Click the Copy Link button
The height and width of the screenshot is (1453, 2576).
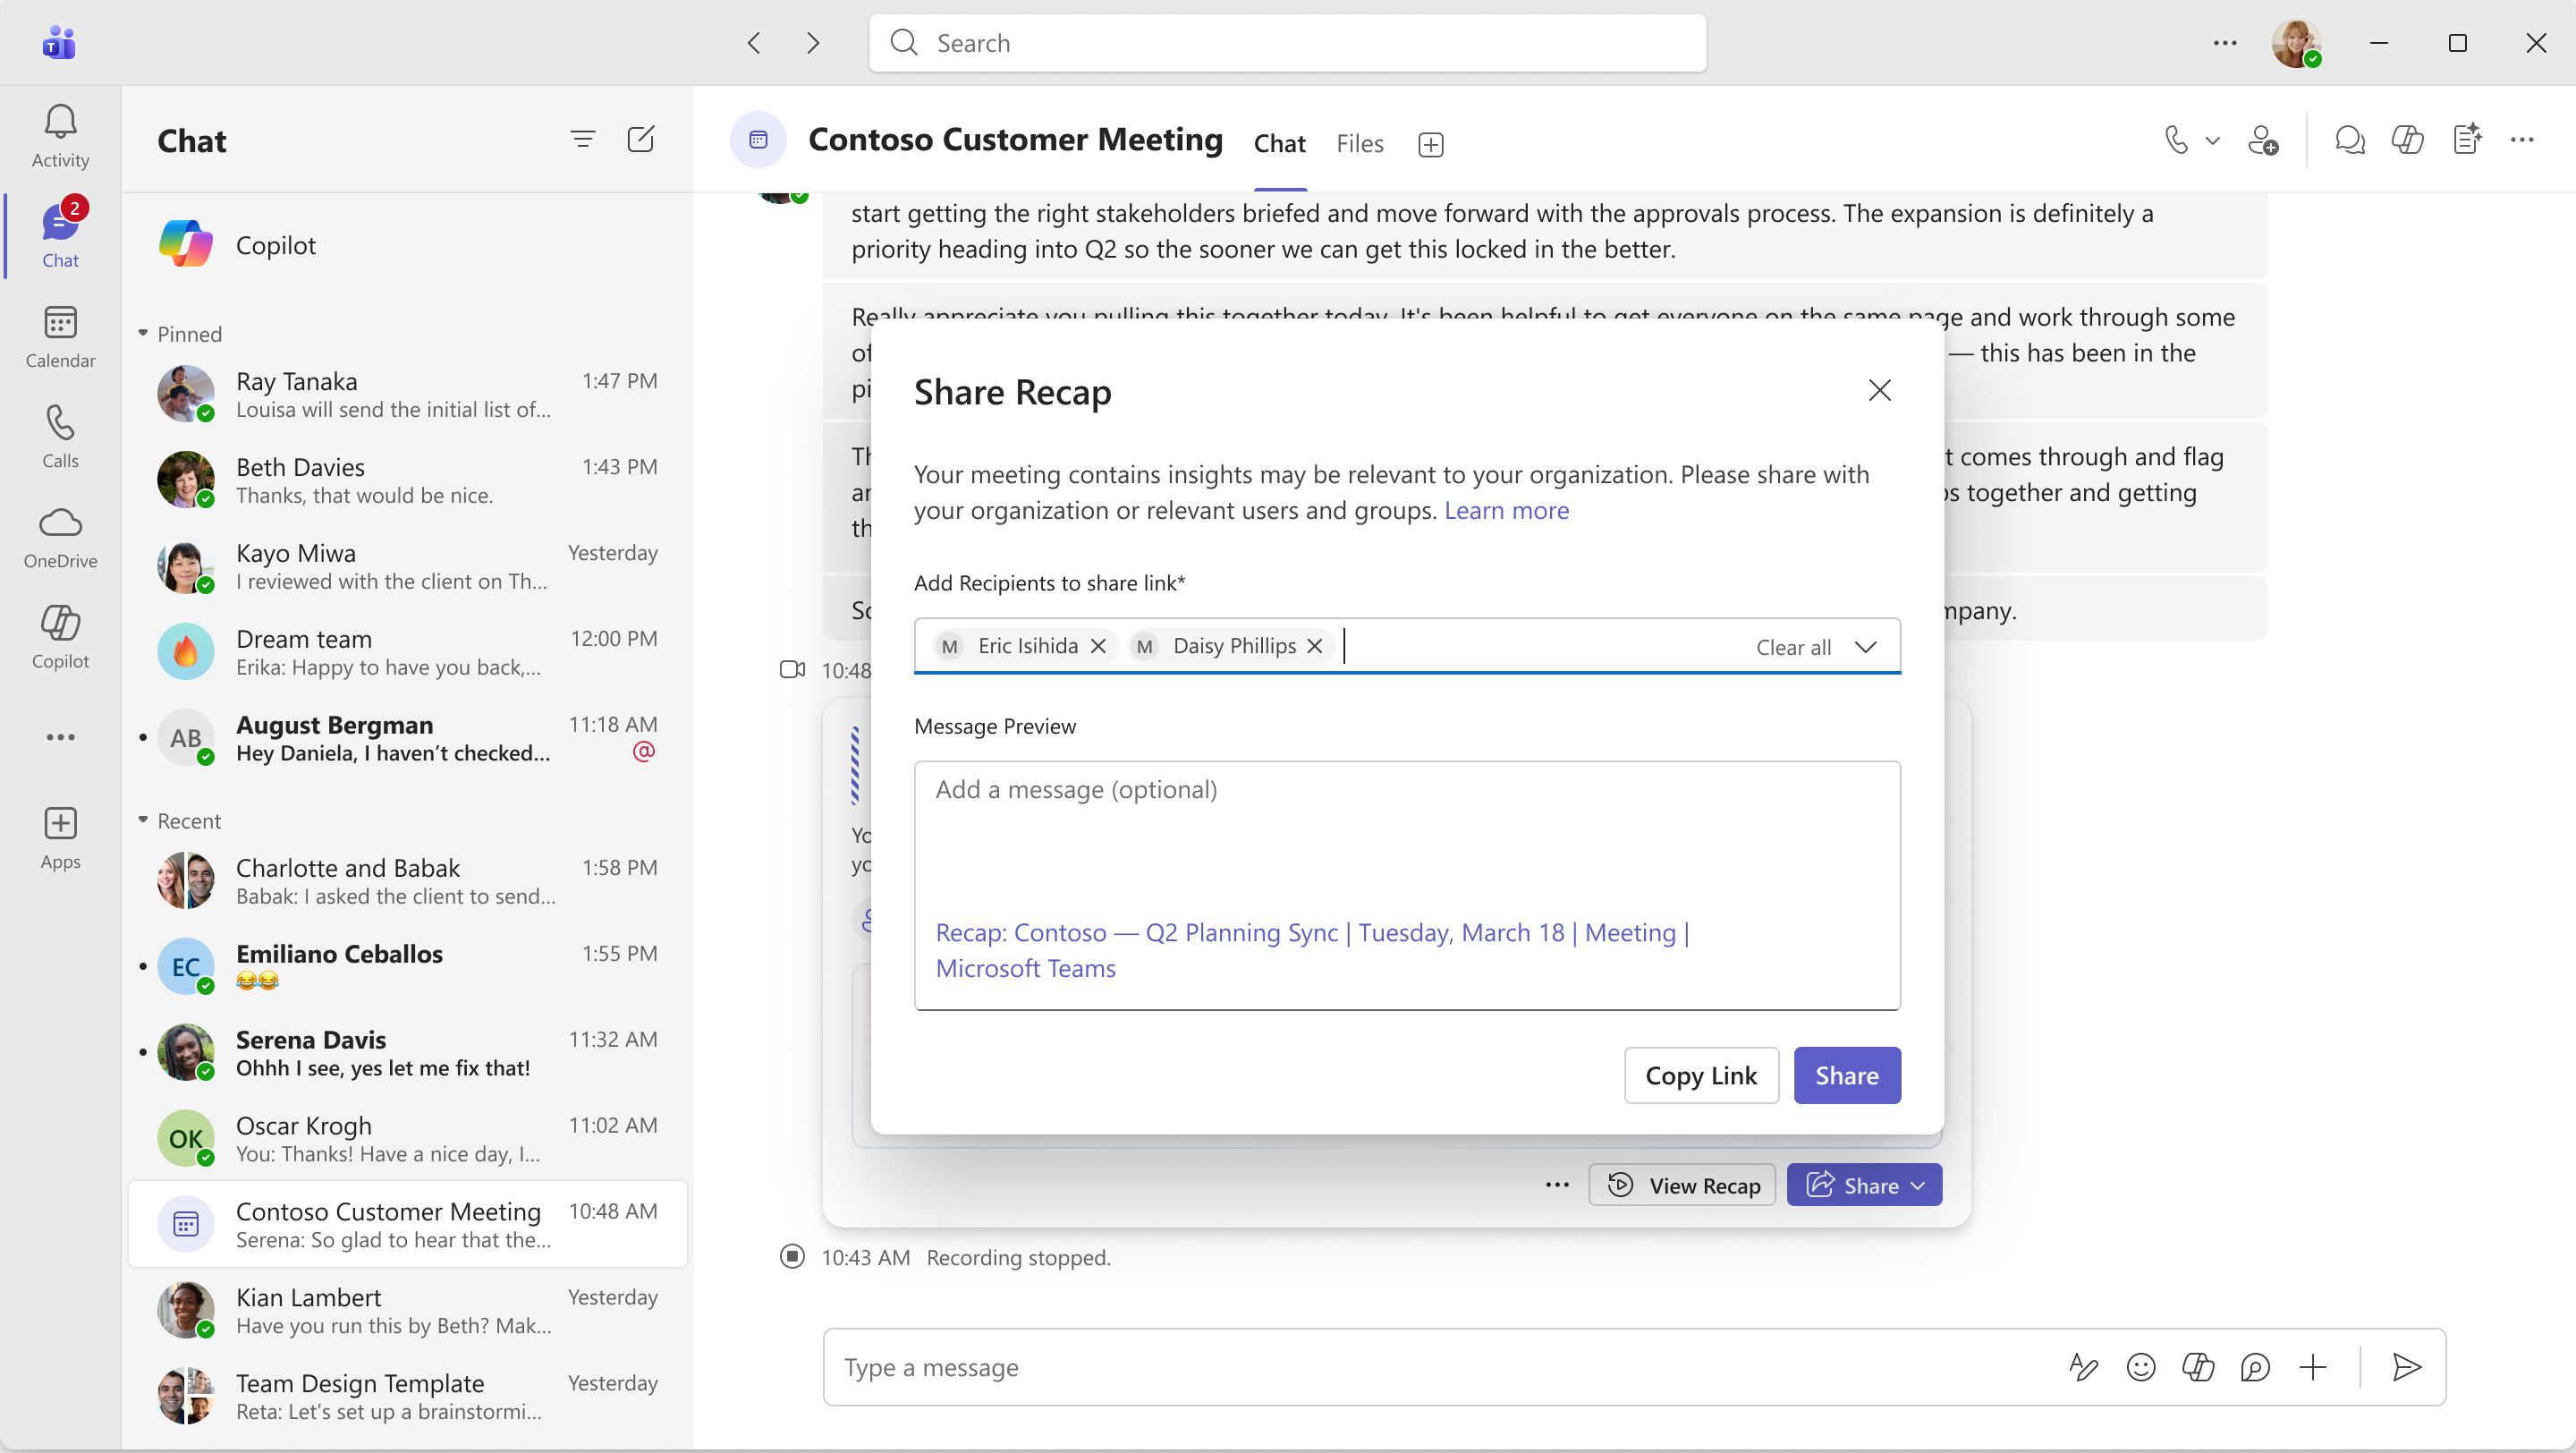[1701, 1075]
